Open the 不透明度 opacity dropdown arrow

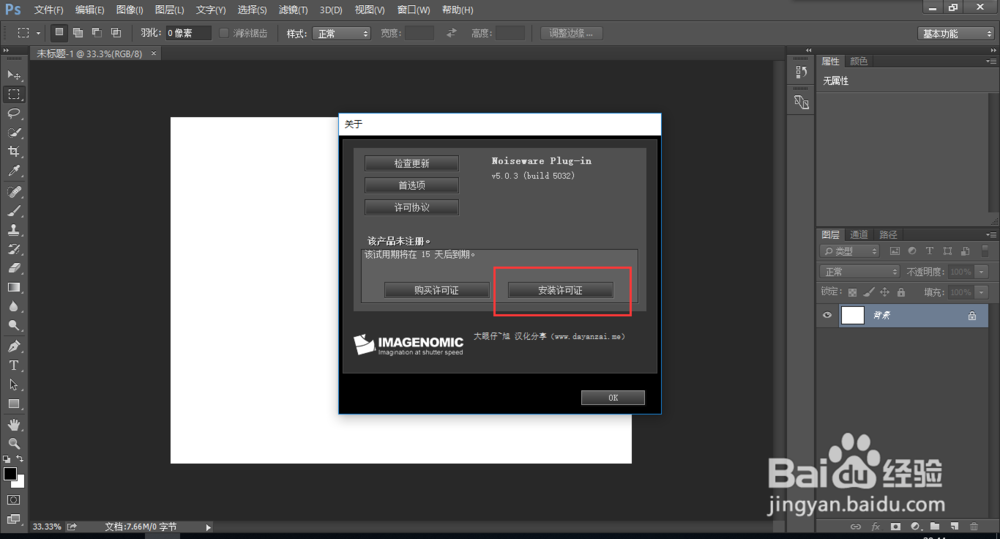click(982, 272)
